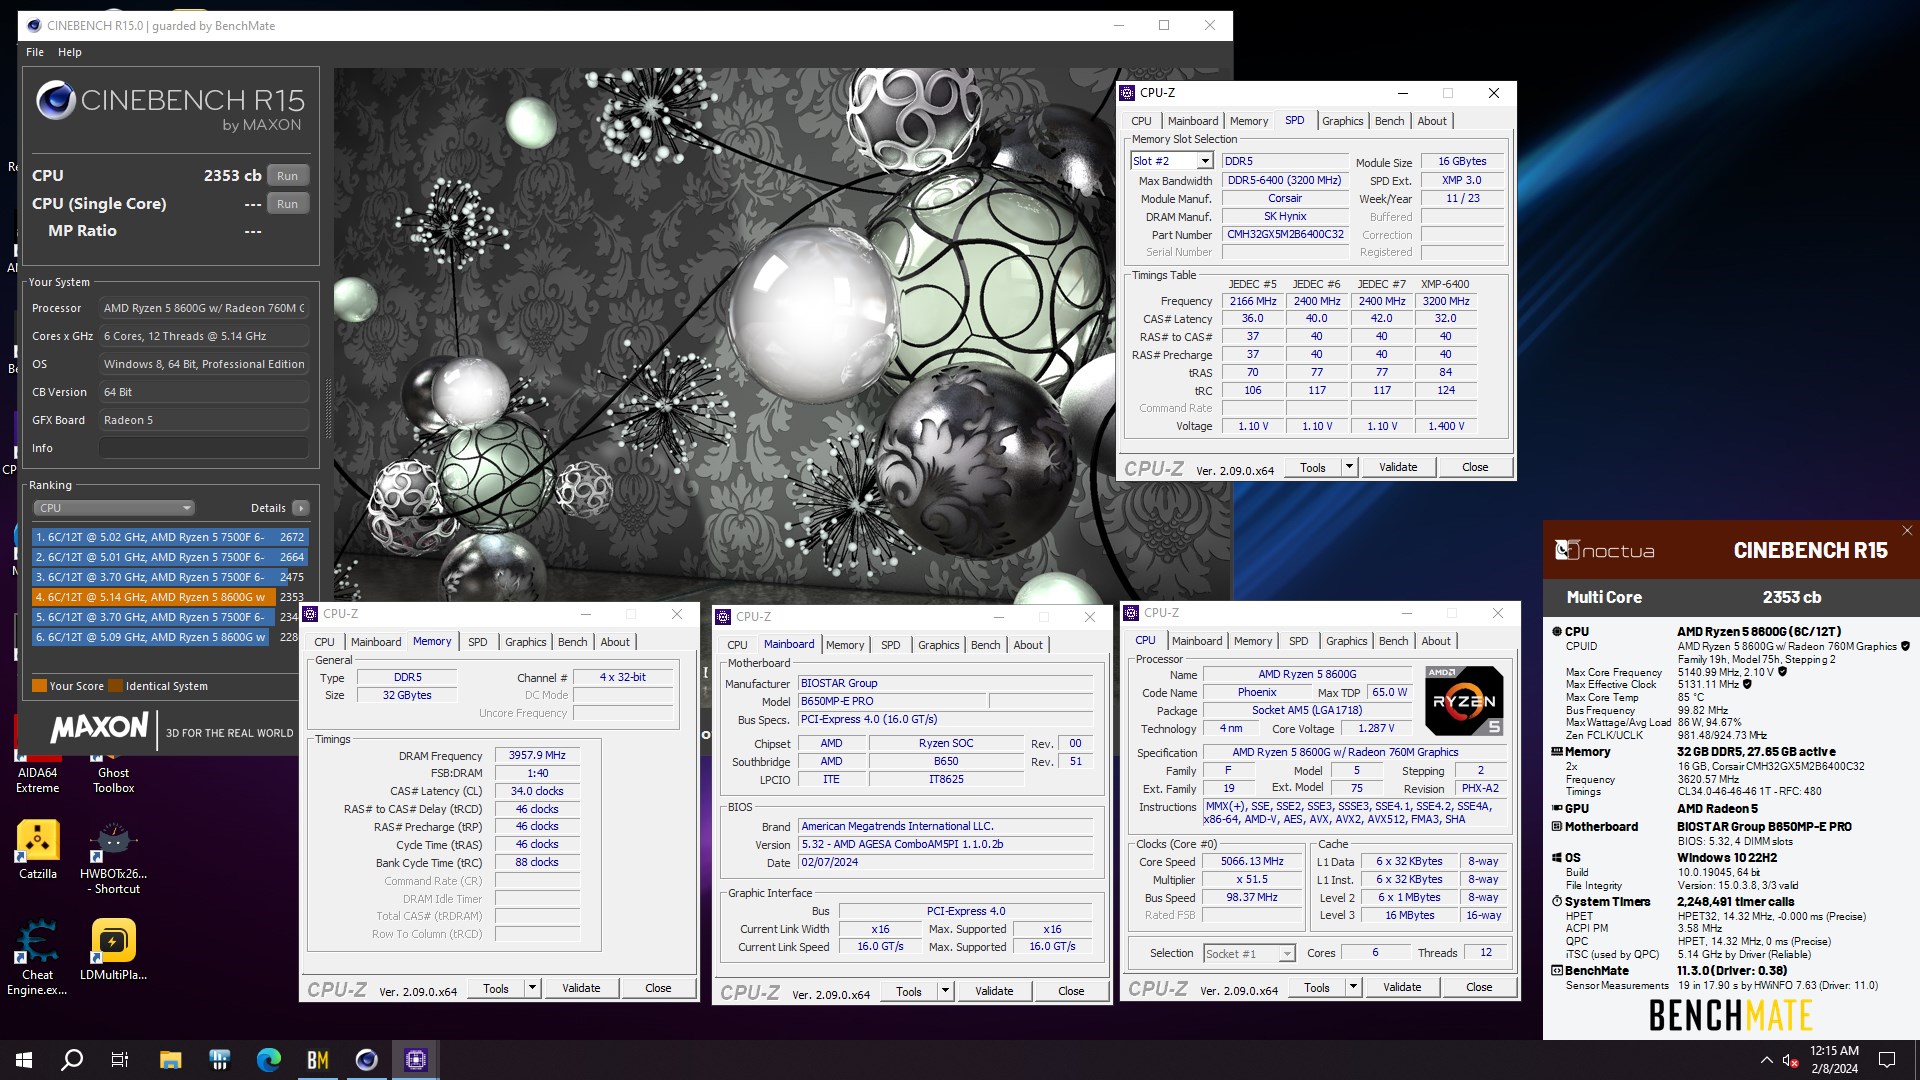Click the Cinebench app icon in title bar

33,25
